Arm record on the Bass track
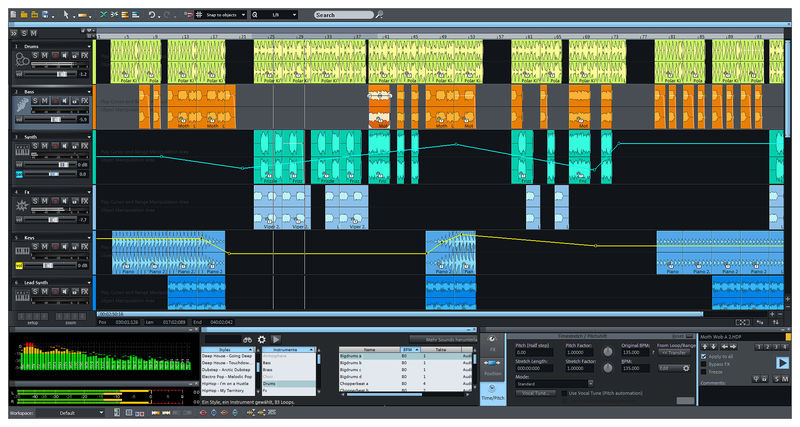Screen dimensions: 800x427 [55, 101]
